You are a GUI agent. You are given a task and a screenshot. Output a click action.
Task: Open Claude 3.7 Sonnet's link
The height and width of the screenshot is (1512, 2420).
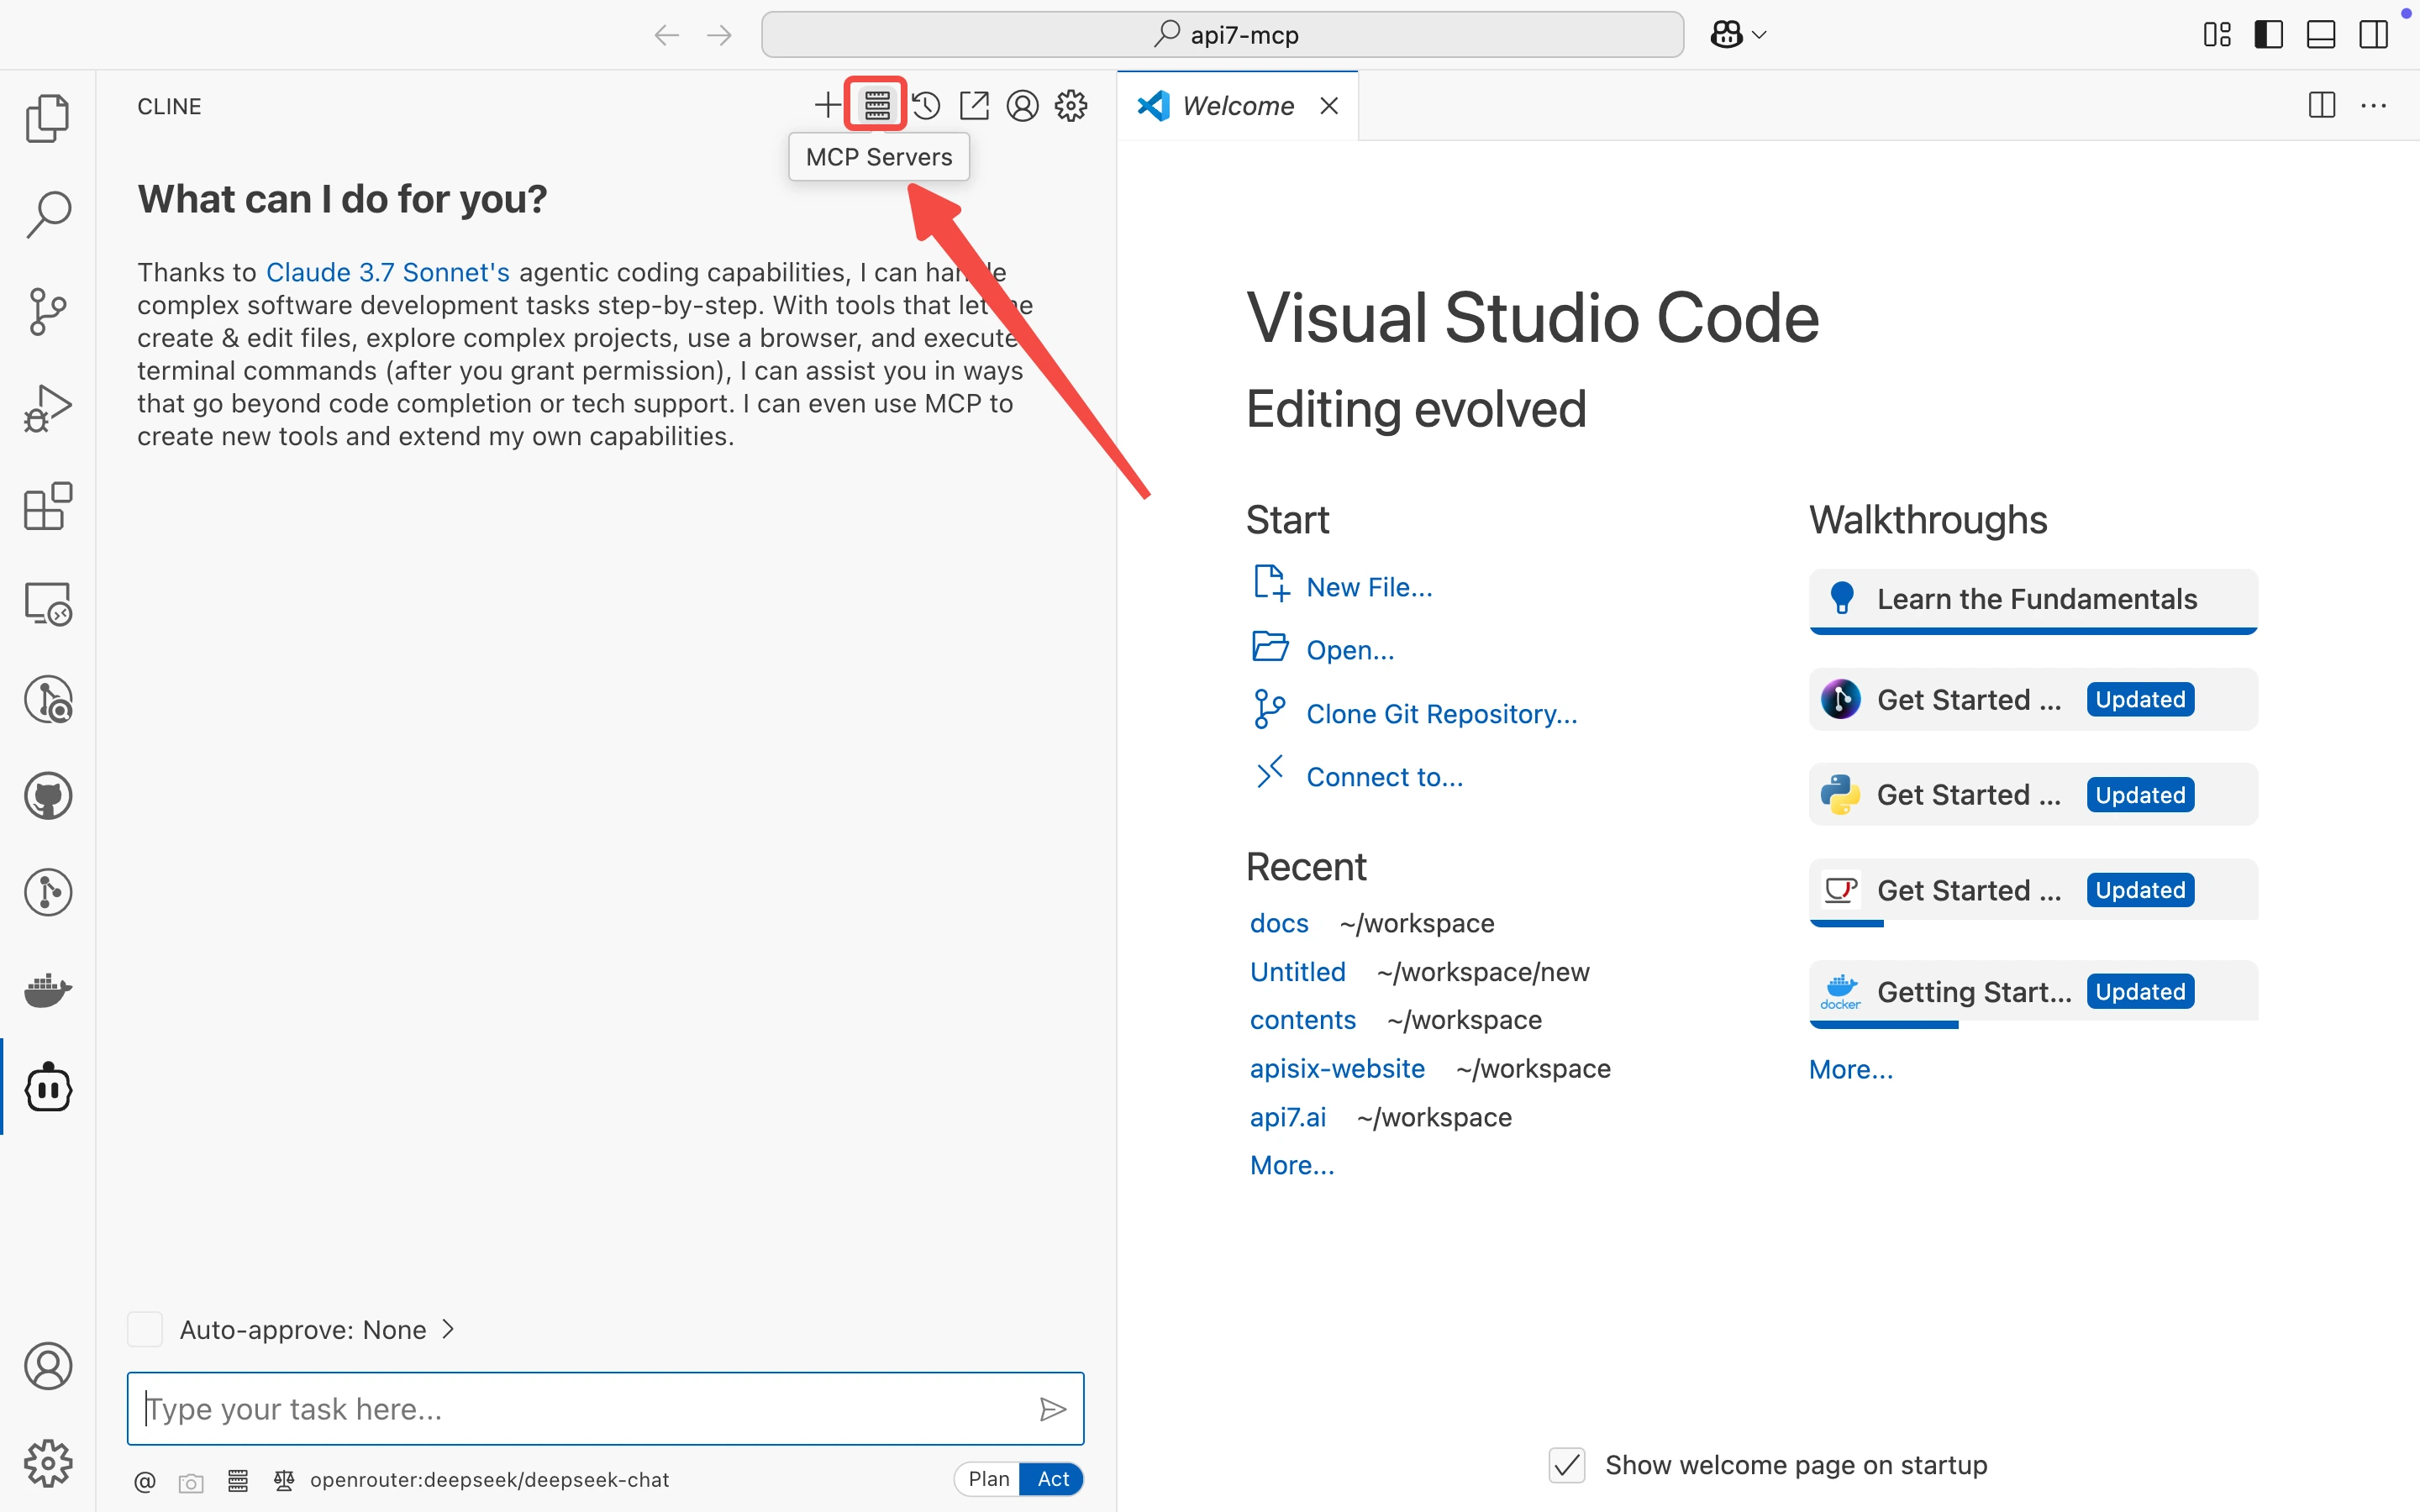click(x=388, y=272)
